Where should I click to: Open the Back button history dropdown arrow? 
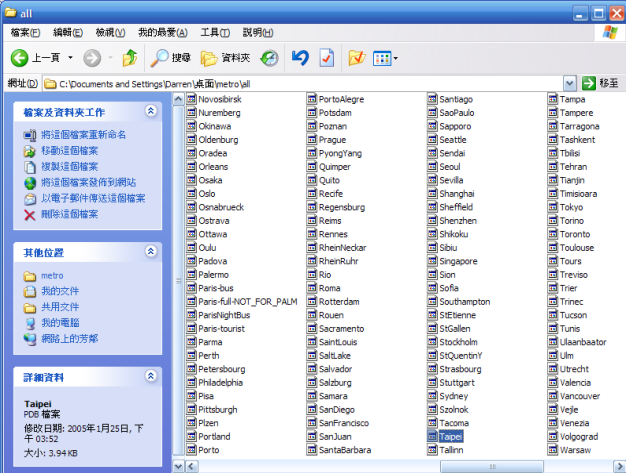(70, 58)
